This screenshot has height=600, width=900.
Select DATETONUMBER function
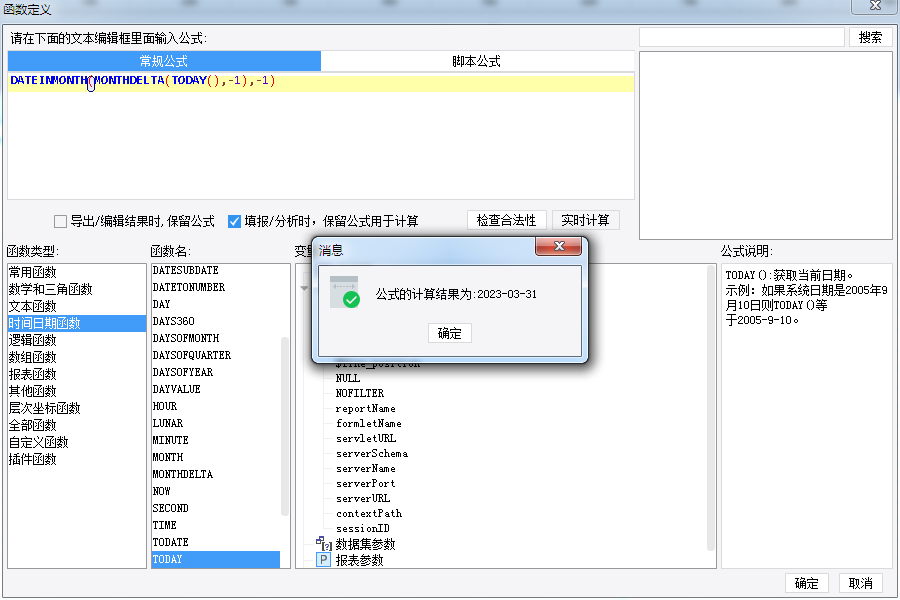tap(216, 287)
